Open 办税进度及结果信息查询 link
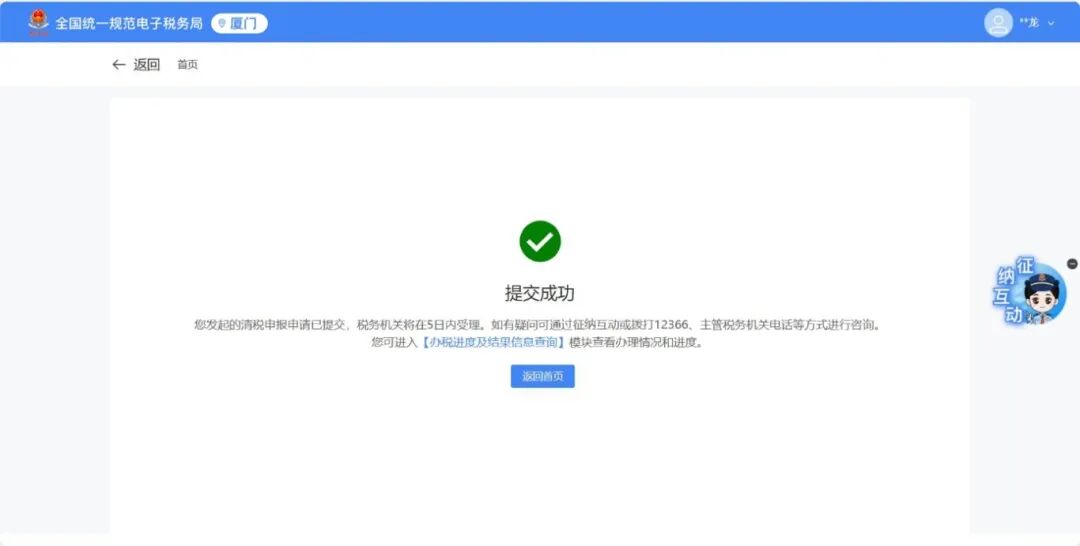This screenshot has height=546, width=1080. pyautogui.click(x=493, y=342)
